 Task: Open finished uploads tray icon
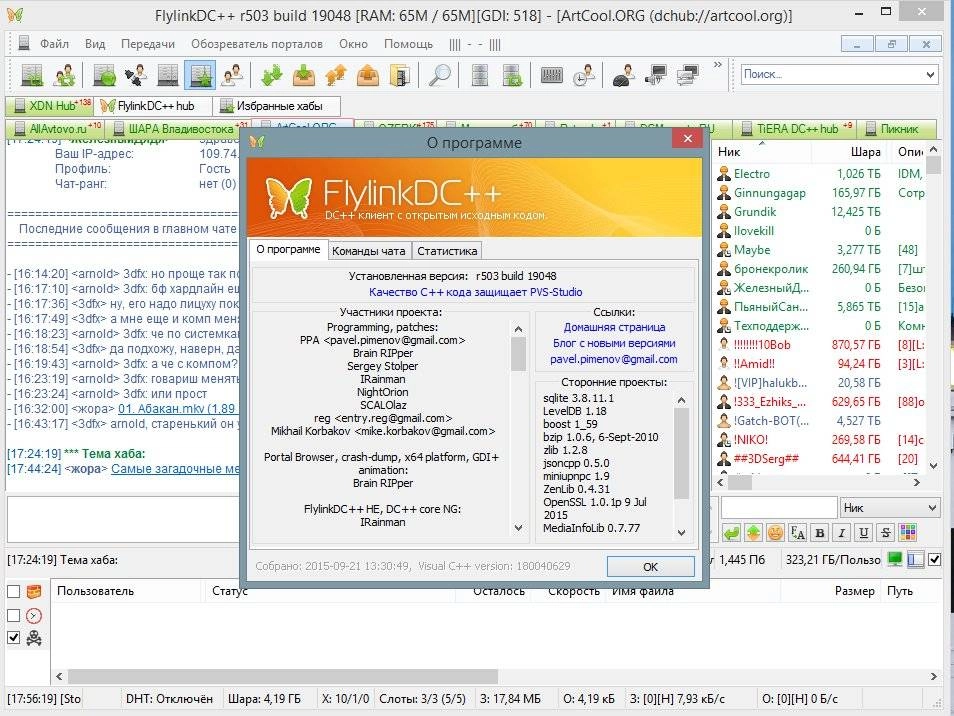coord(367,75)
